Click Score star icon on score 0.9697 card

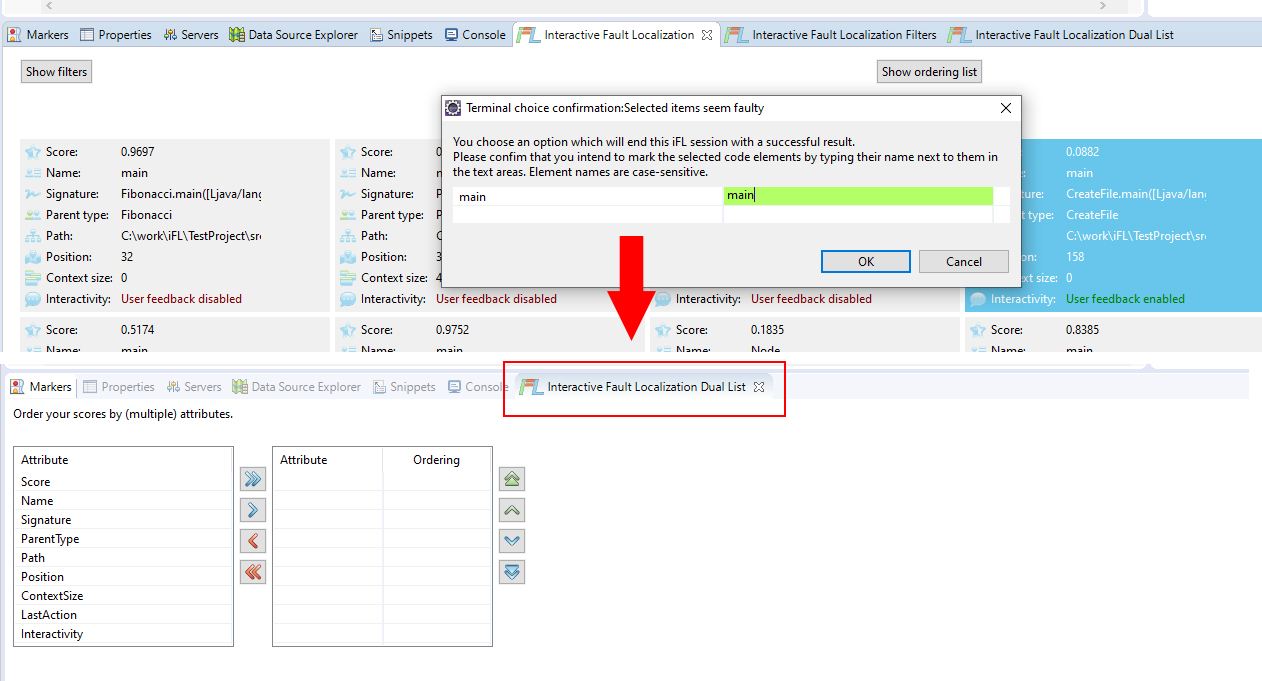coord(32,152)
